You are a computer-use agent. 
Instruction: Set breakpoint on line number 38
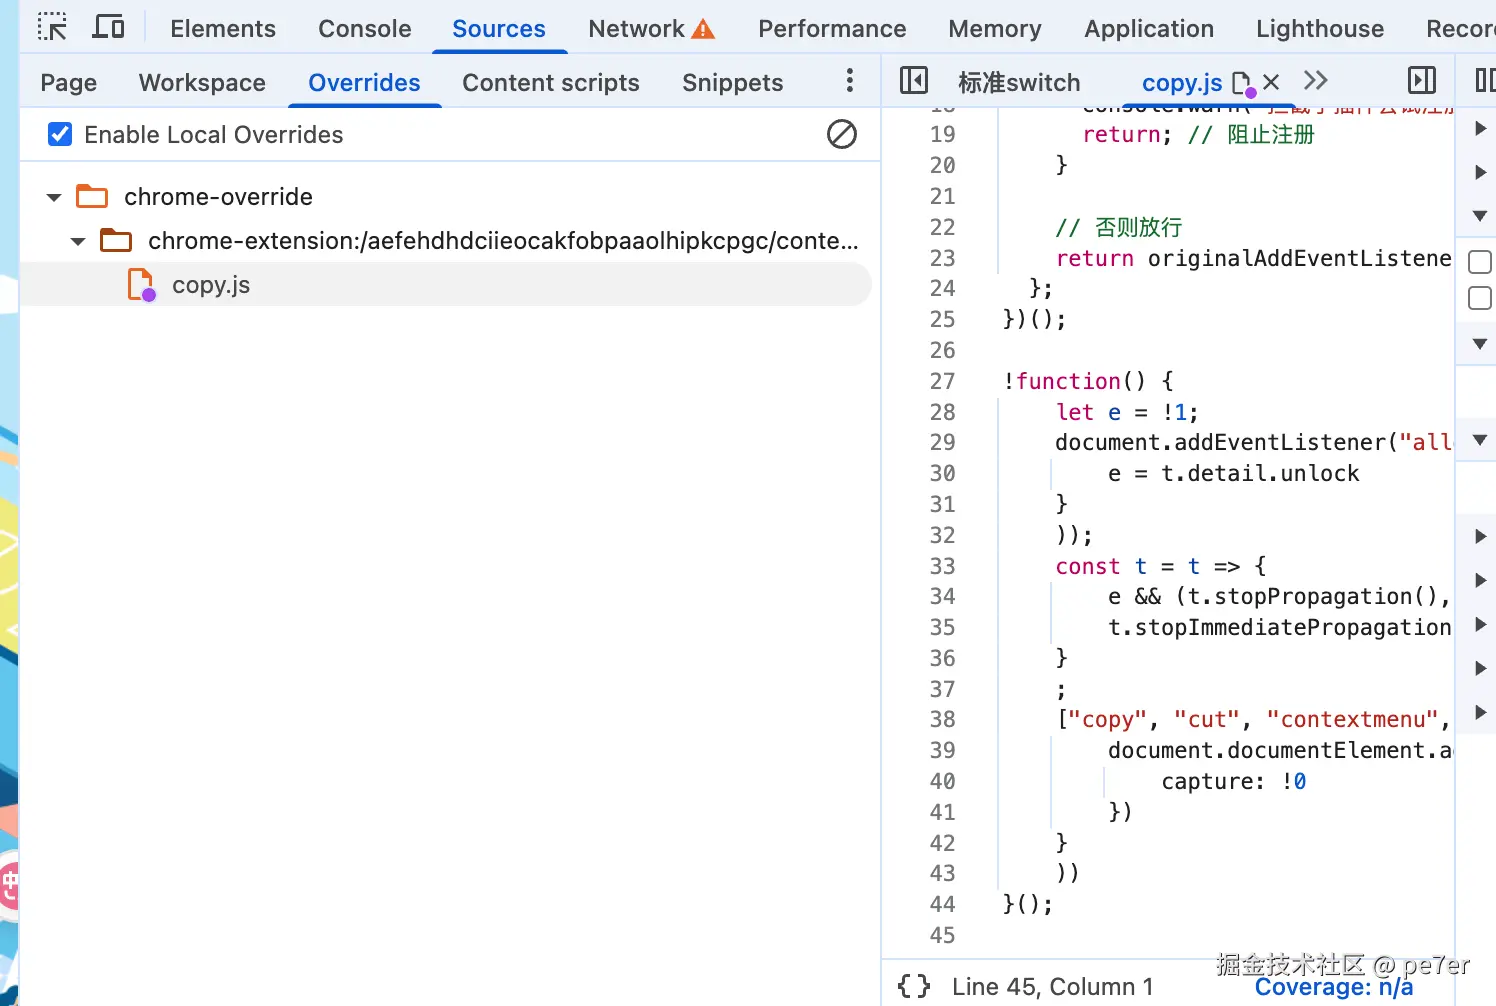[942, 719]
